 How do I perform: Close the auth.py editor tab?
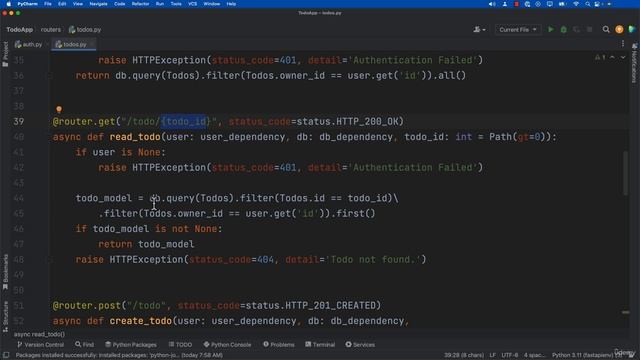[47, 44]
